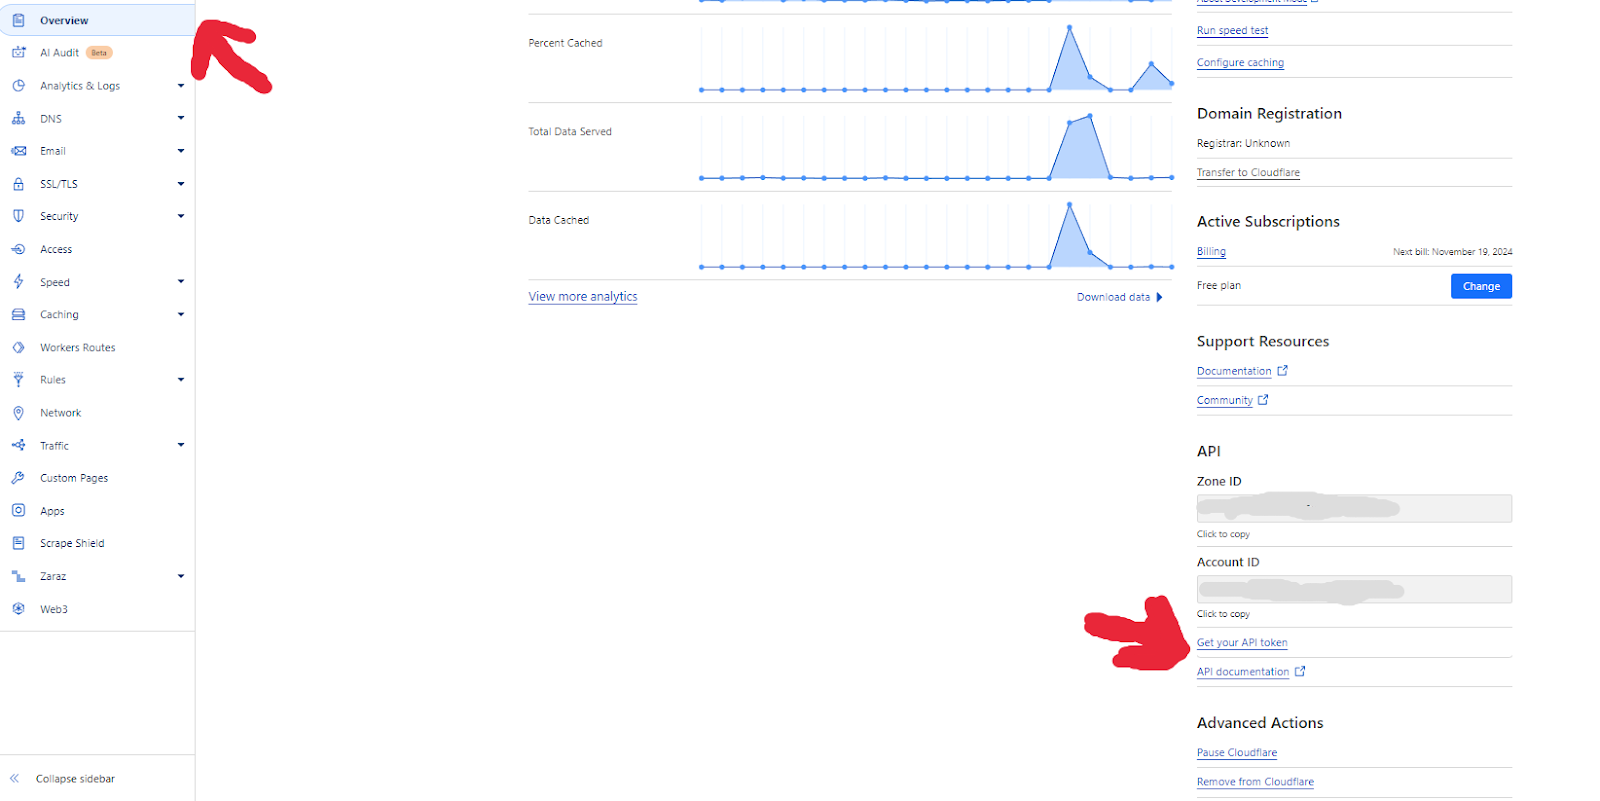This screenshot has width=1600, height=801.
Task: Open the API documentation link
Action: pyautogui.click(x=1243, y=672)
